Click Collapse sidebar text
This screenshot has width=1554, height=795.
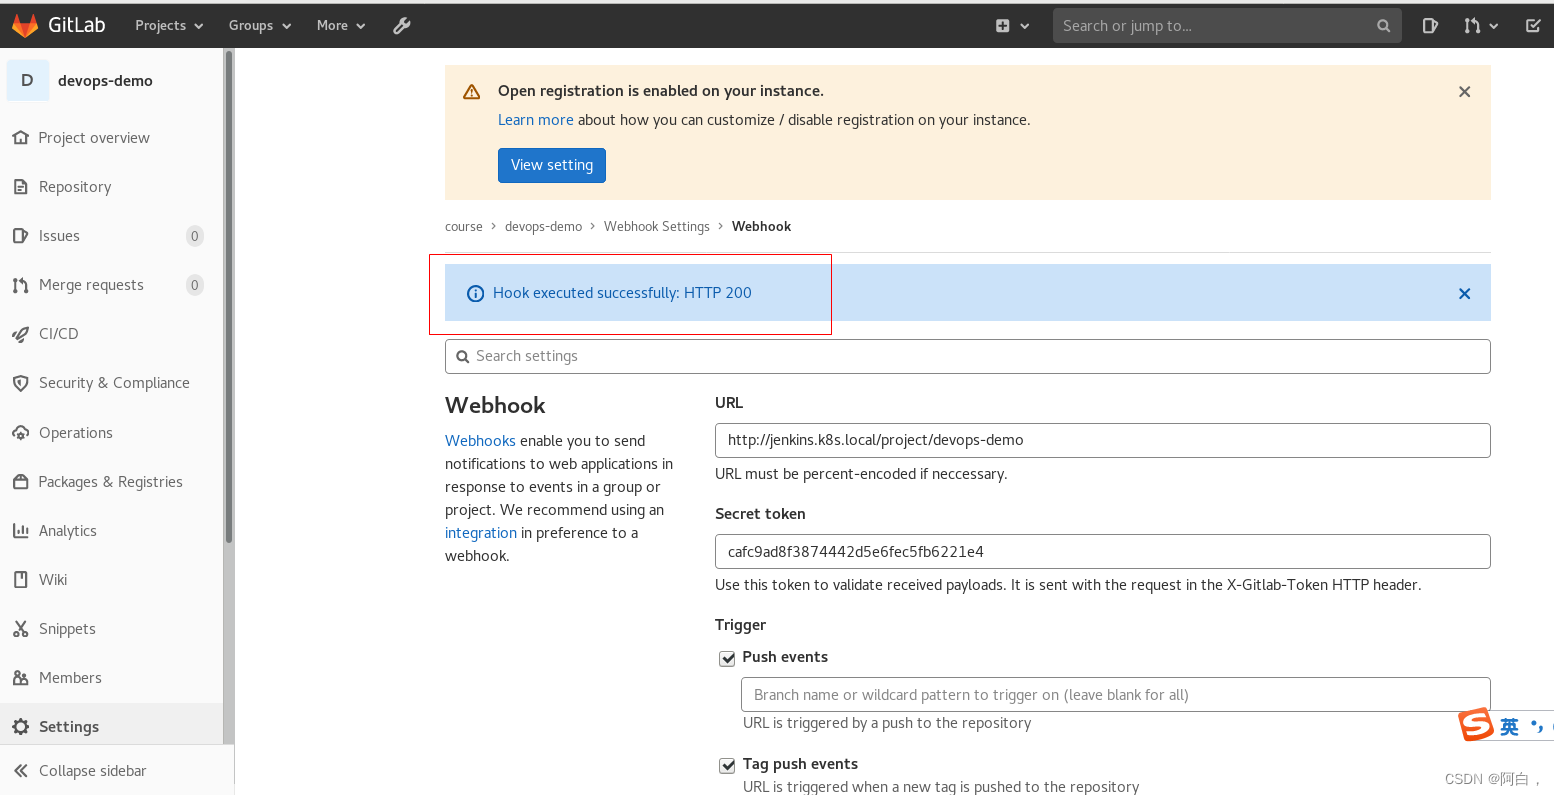point(93,771)
